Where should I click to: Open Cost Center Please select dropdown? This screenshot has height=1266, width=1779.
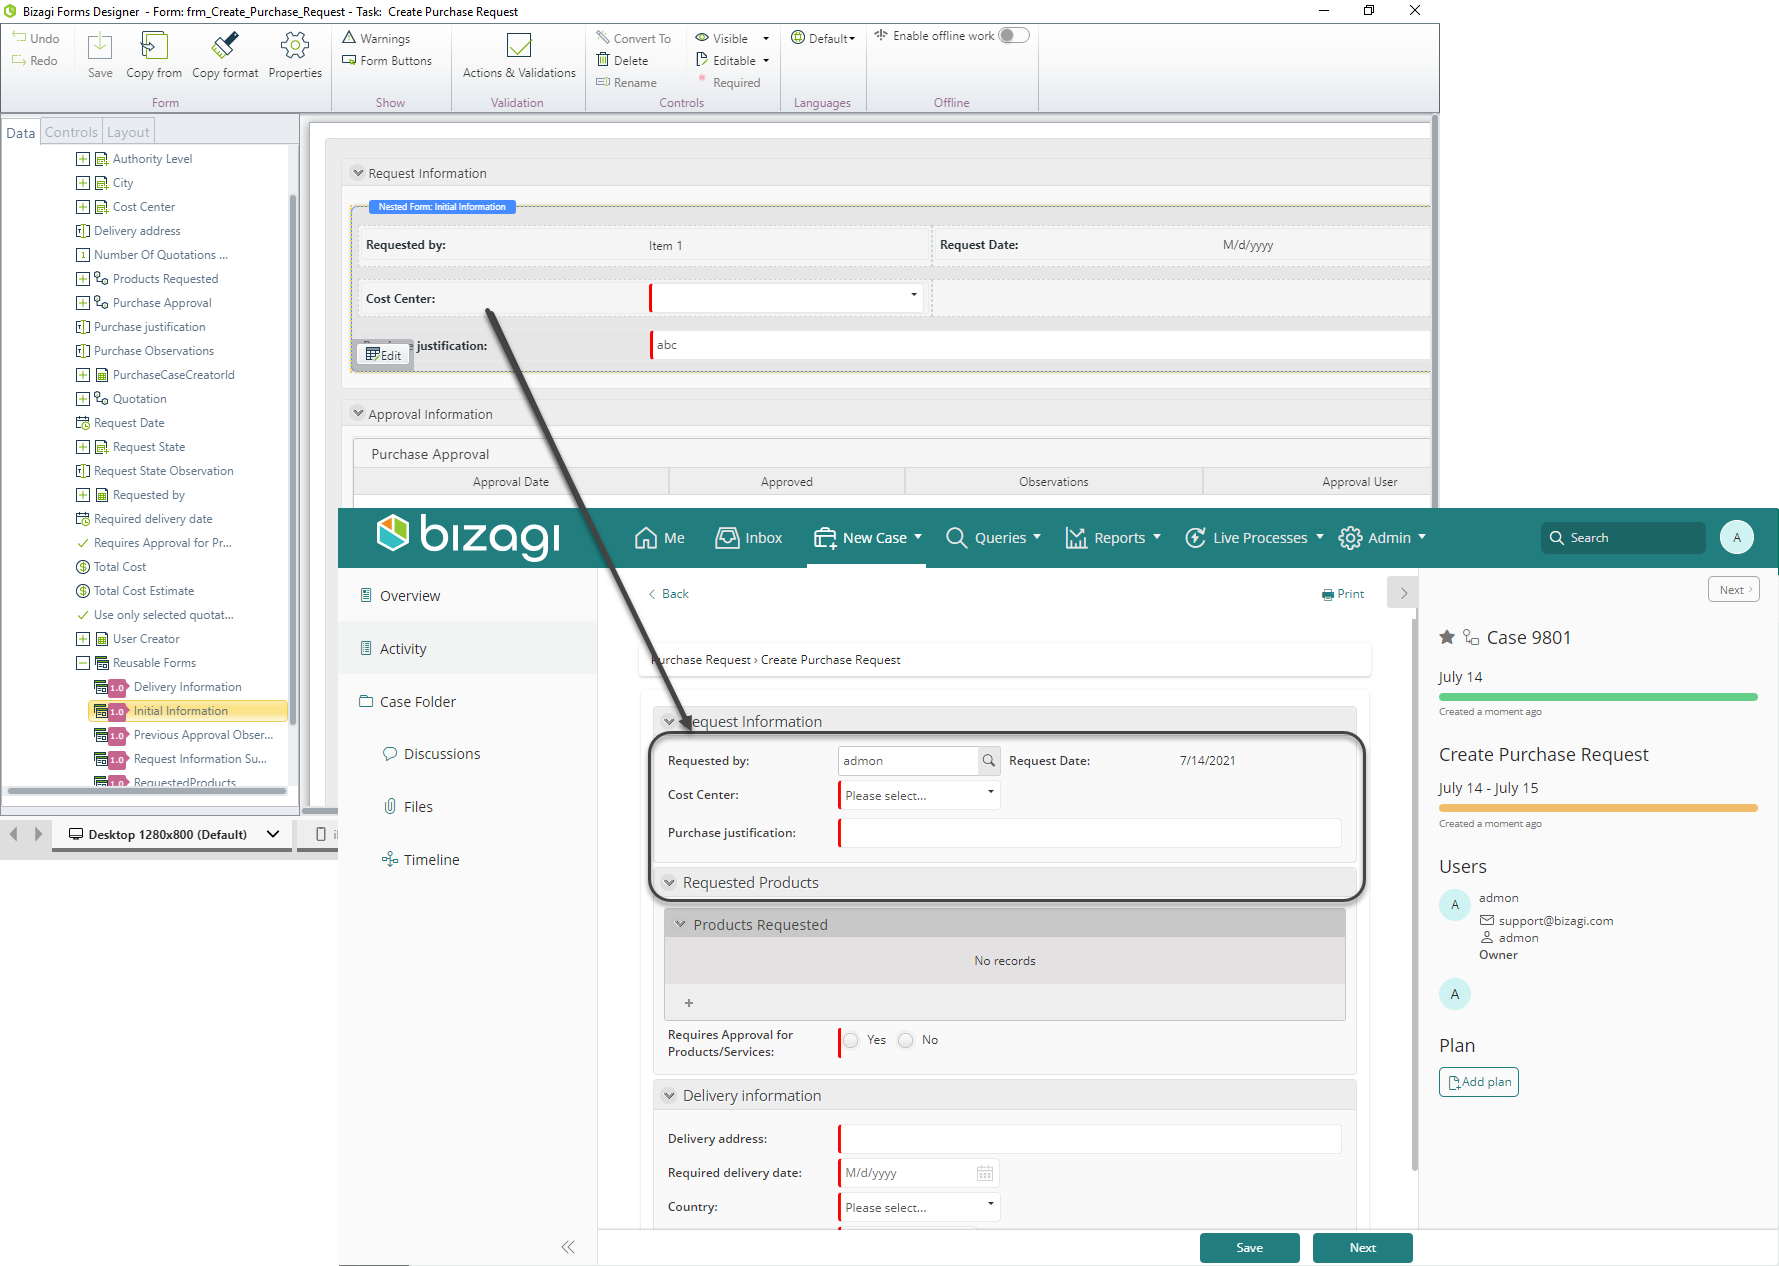(x=919, y=795)
